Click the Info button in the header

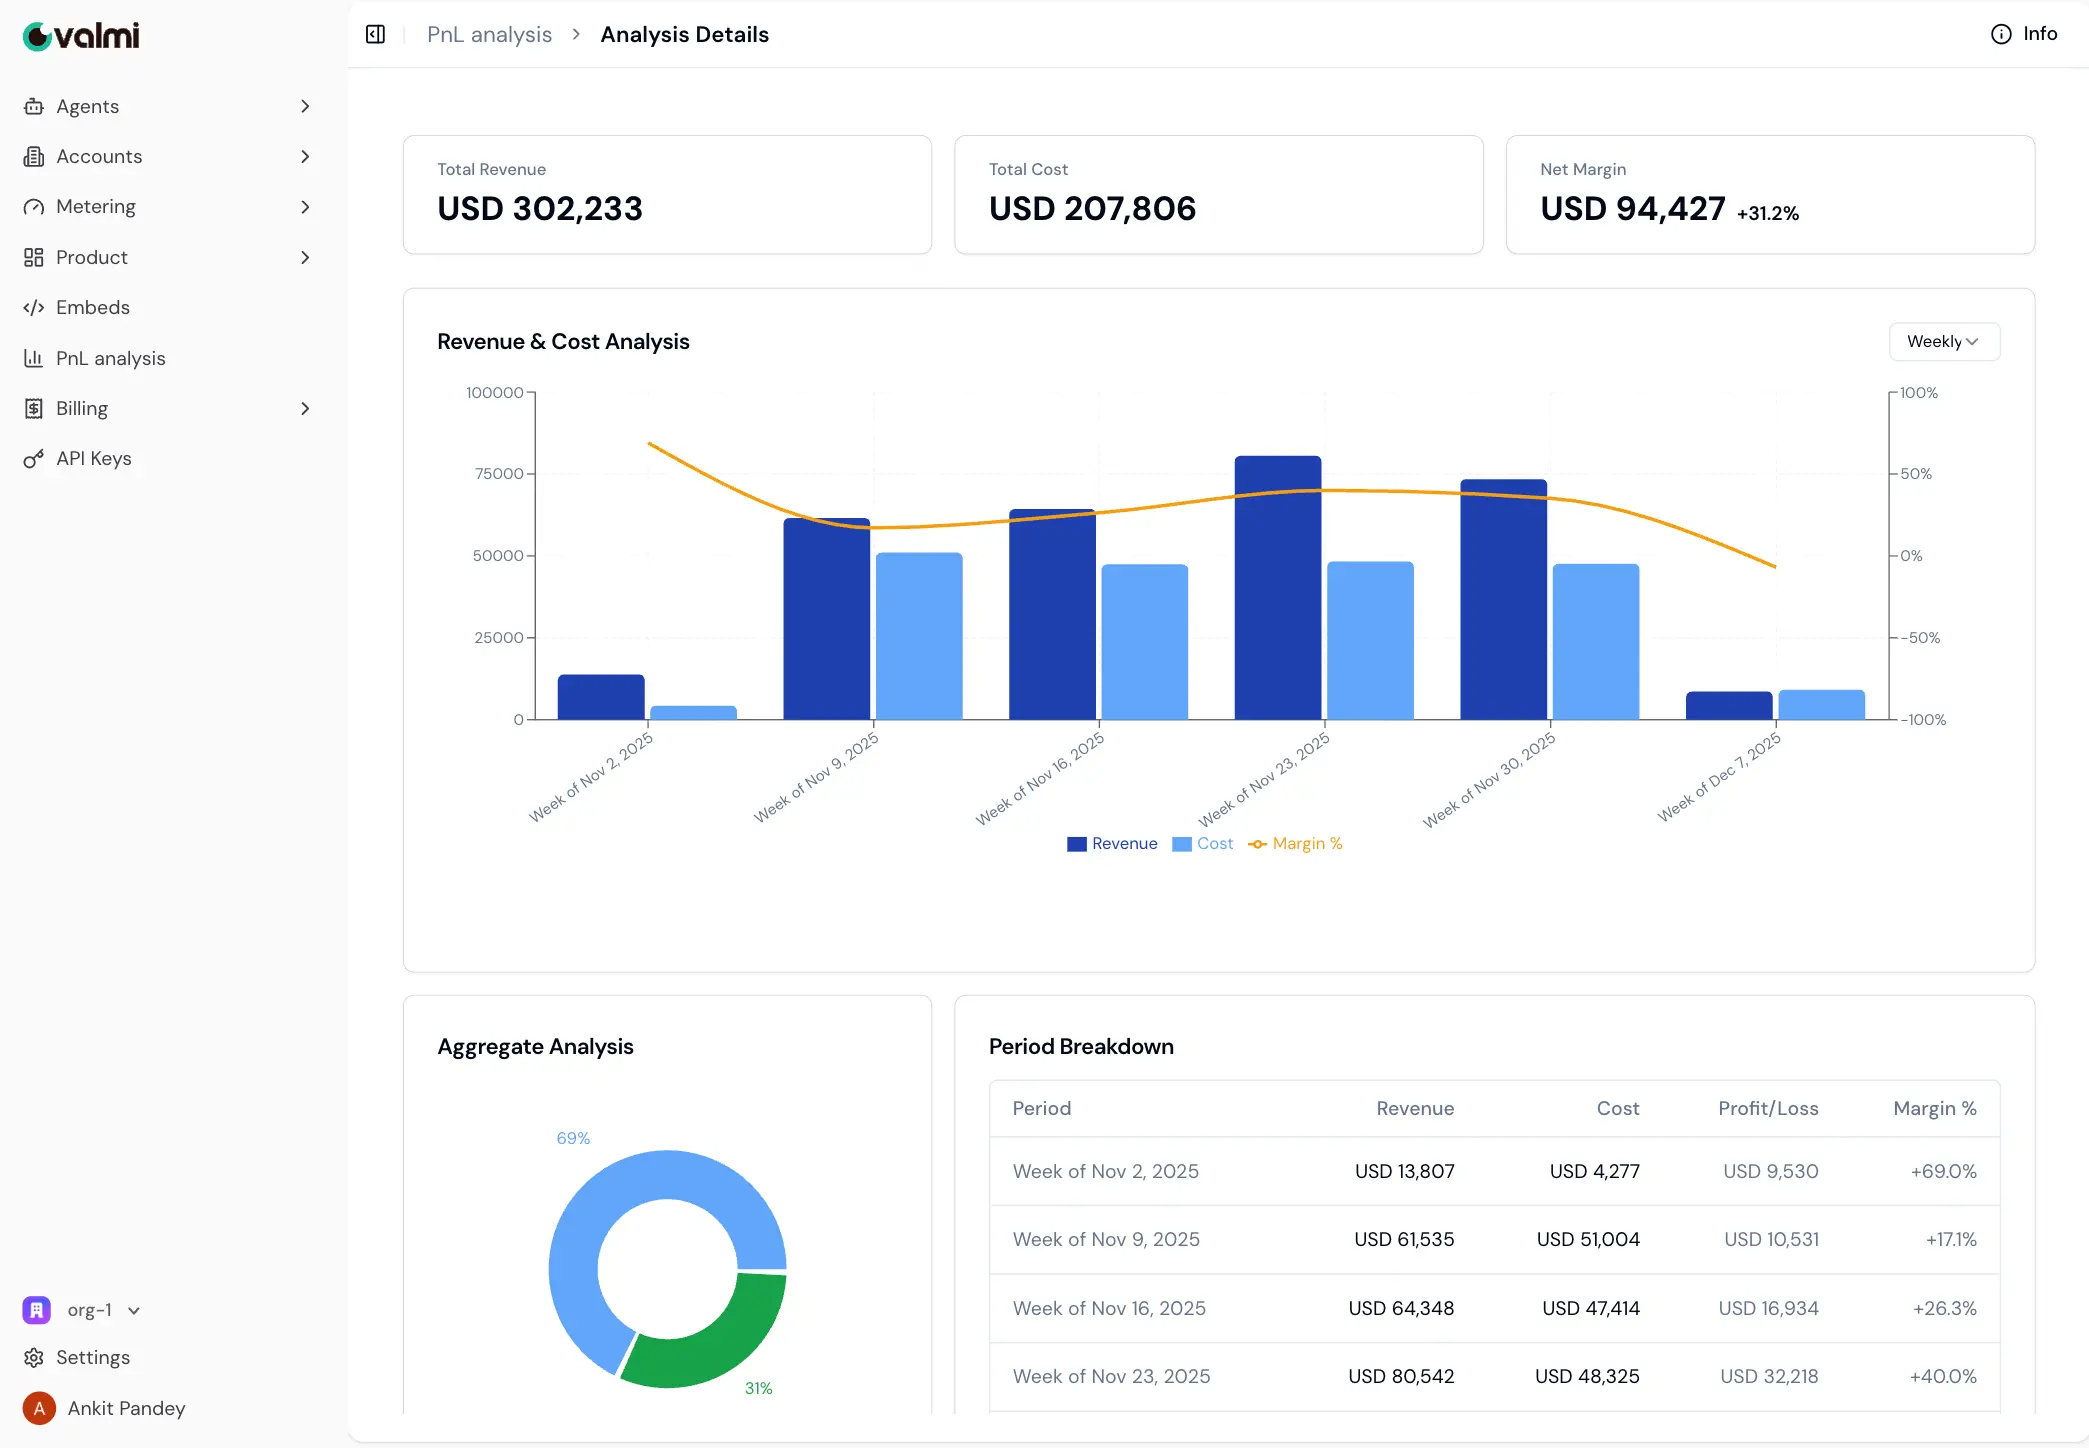pos(2024,33)
